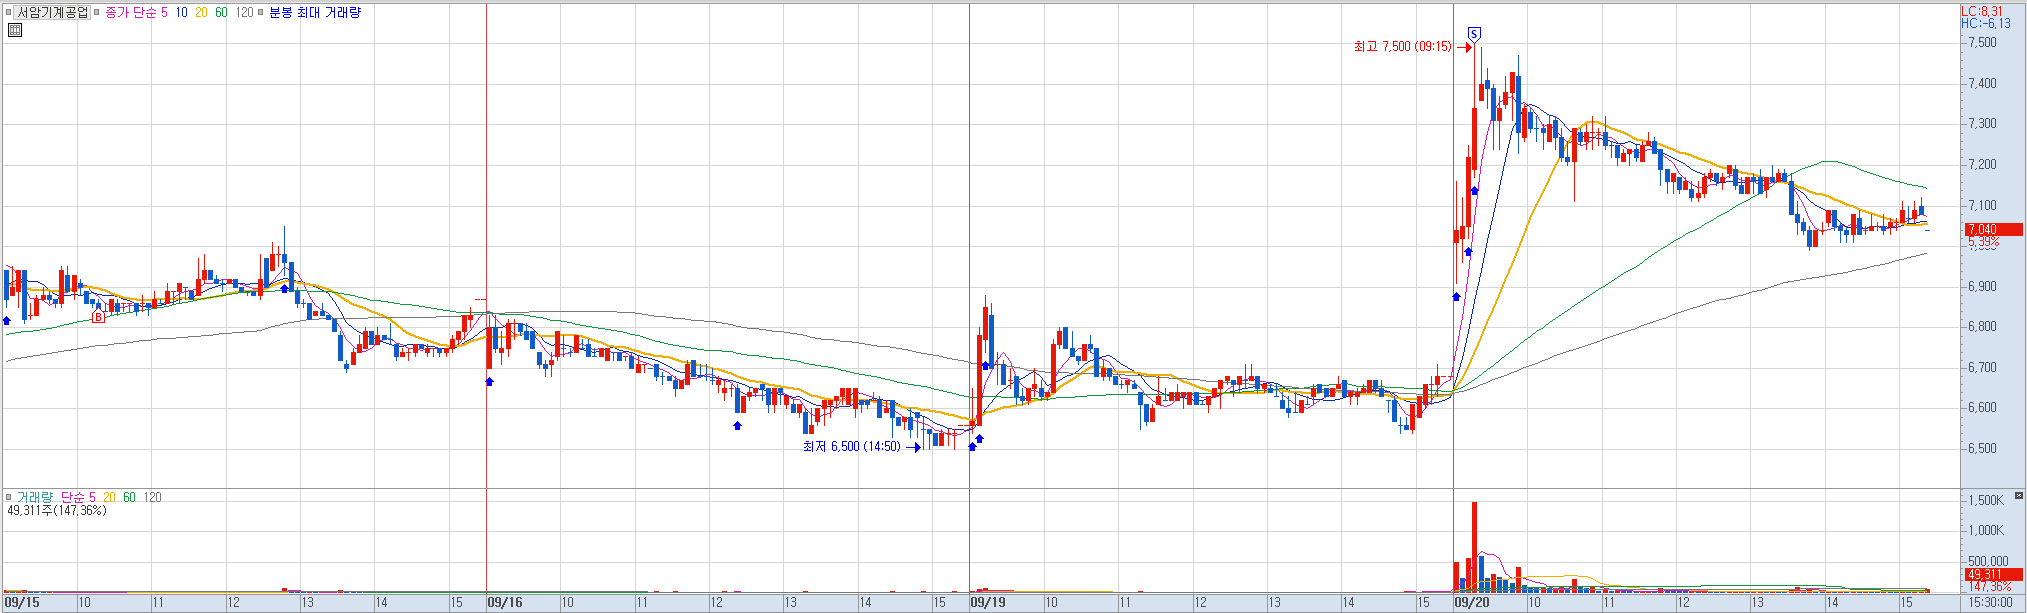This screenshot has height=613, width=2027.
Task: Click the 1,500K volume axis label
Action: 1985,501
